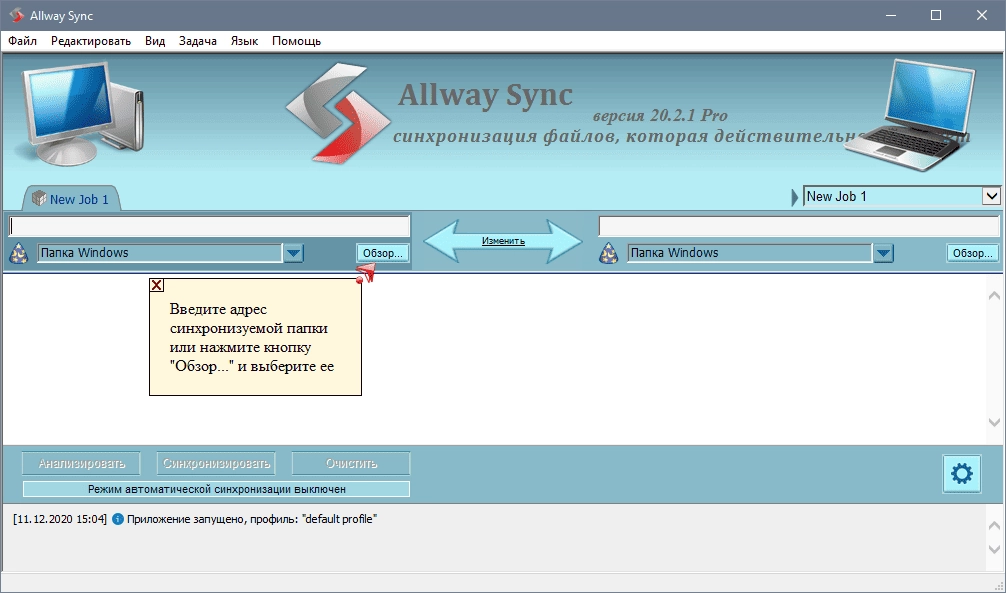Open the left Папка Windows type dropdown
Image resolution: width=1006 pixels, height=593 pixels.
(x=294, y=253)
